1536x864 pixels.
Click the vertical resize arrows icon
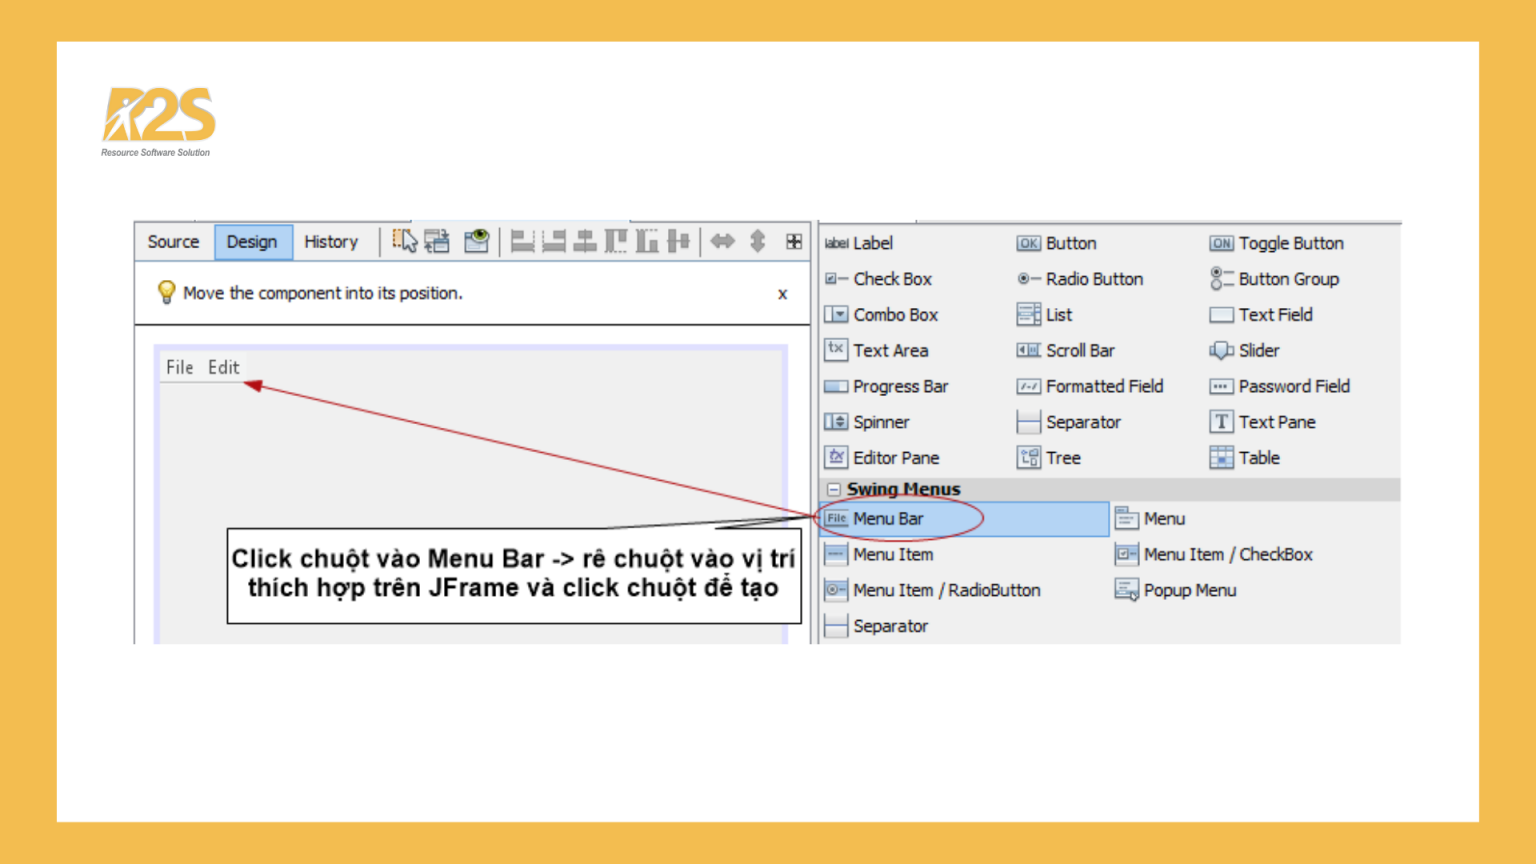(x=758, y=241)
